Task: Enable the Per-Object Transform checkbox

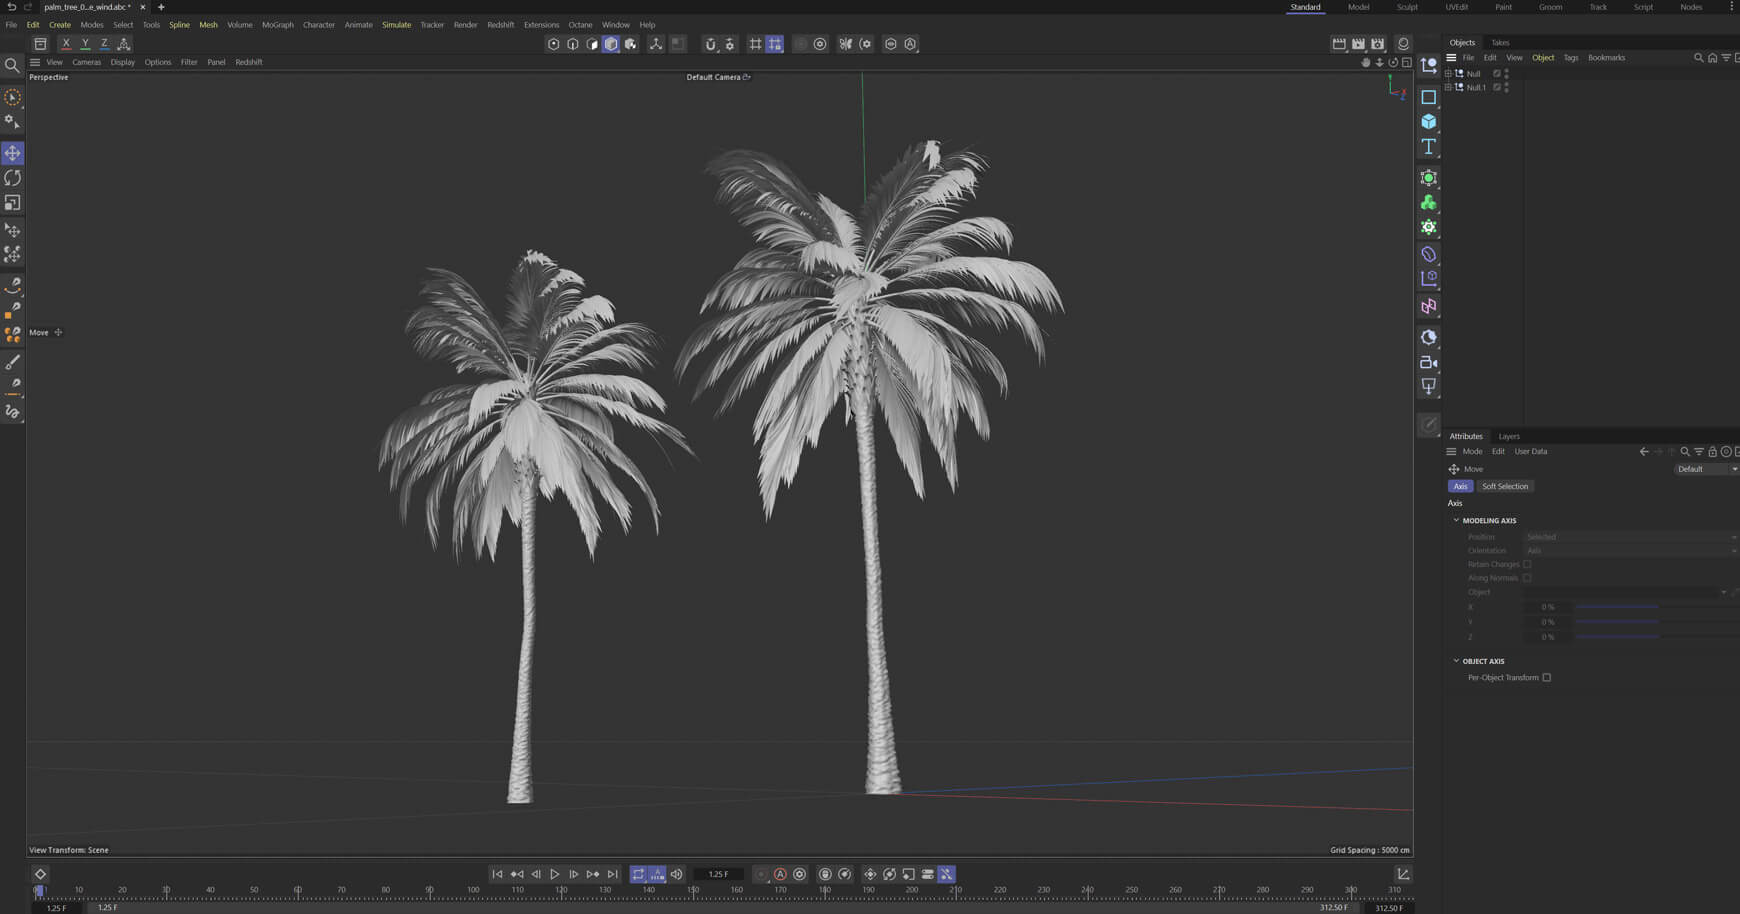Action: 1546,678
